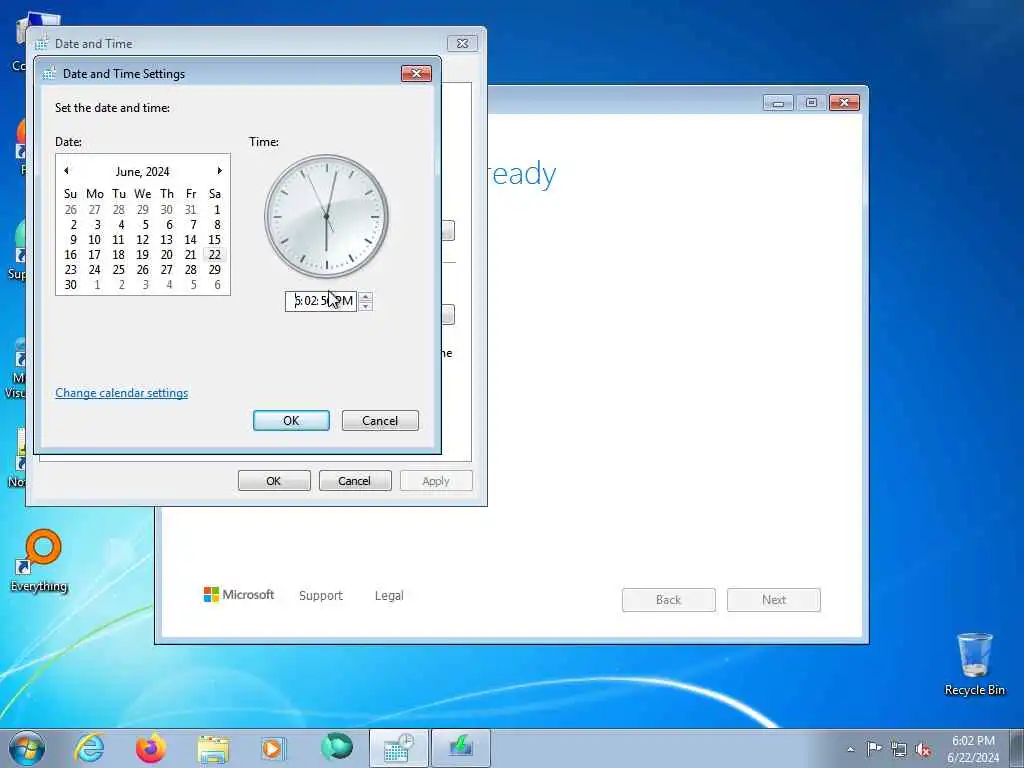Maximize the installer window
This screenshot has width=1024, height=768.
(x=811, y=103)
